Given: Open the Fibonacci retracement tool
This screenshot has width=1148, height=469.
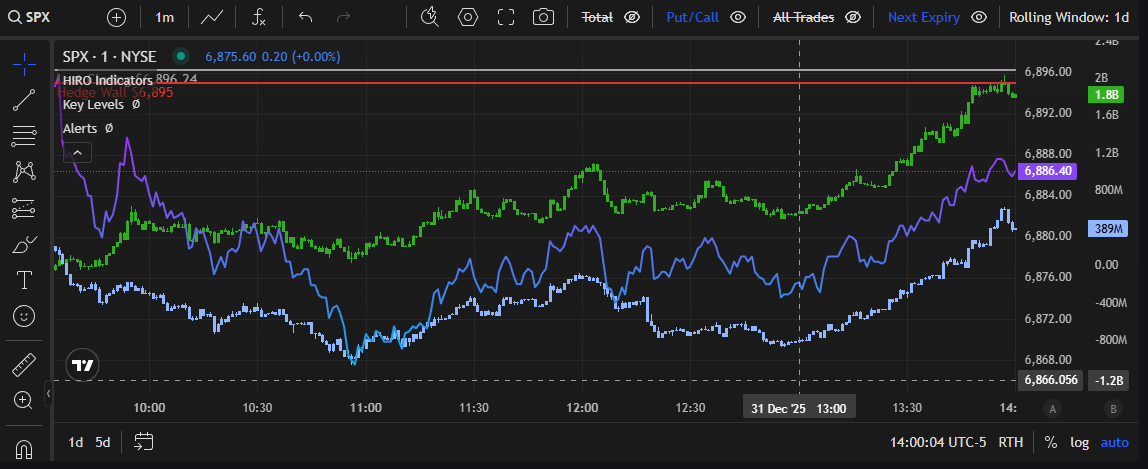Looking at the screenshot, I should (24, 135).
